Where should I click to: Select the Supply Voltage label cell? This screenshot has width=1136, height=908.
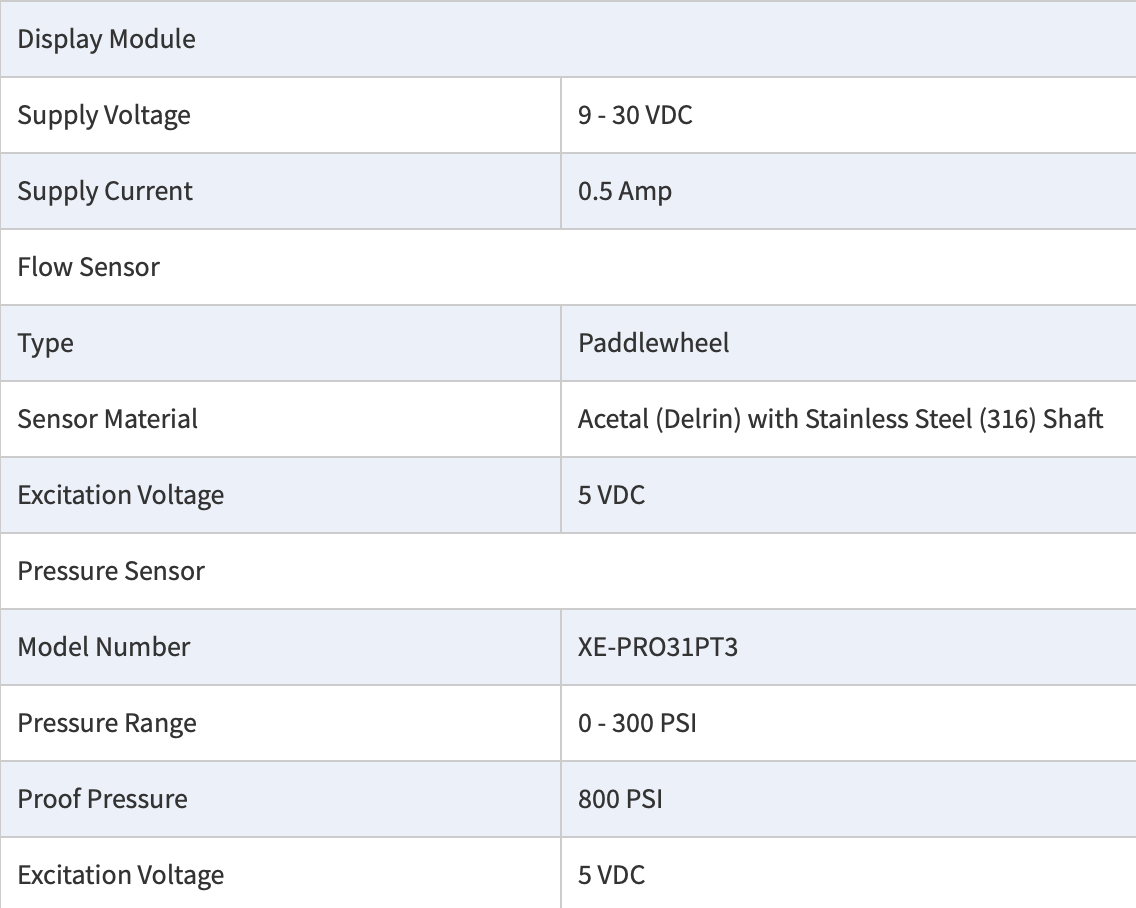pyautogui.click(x=104, y=116)
